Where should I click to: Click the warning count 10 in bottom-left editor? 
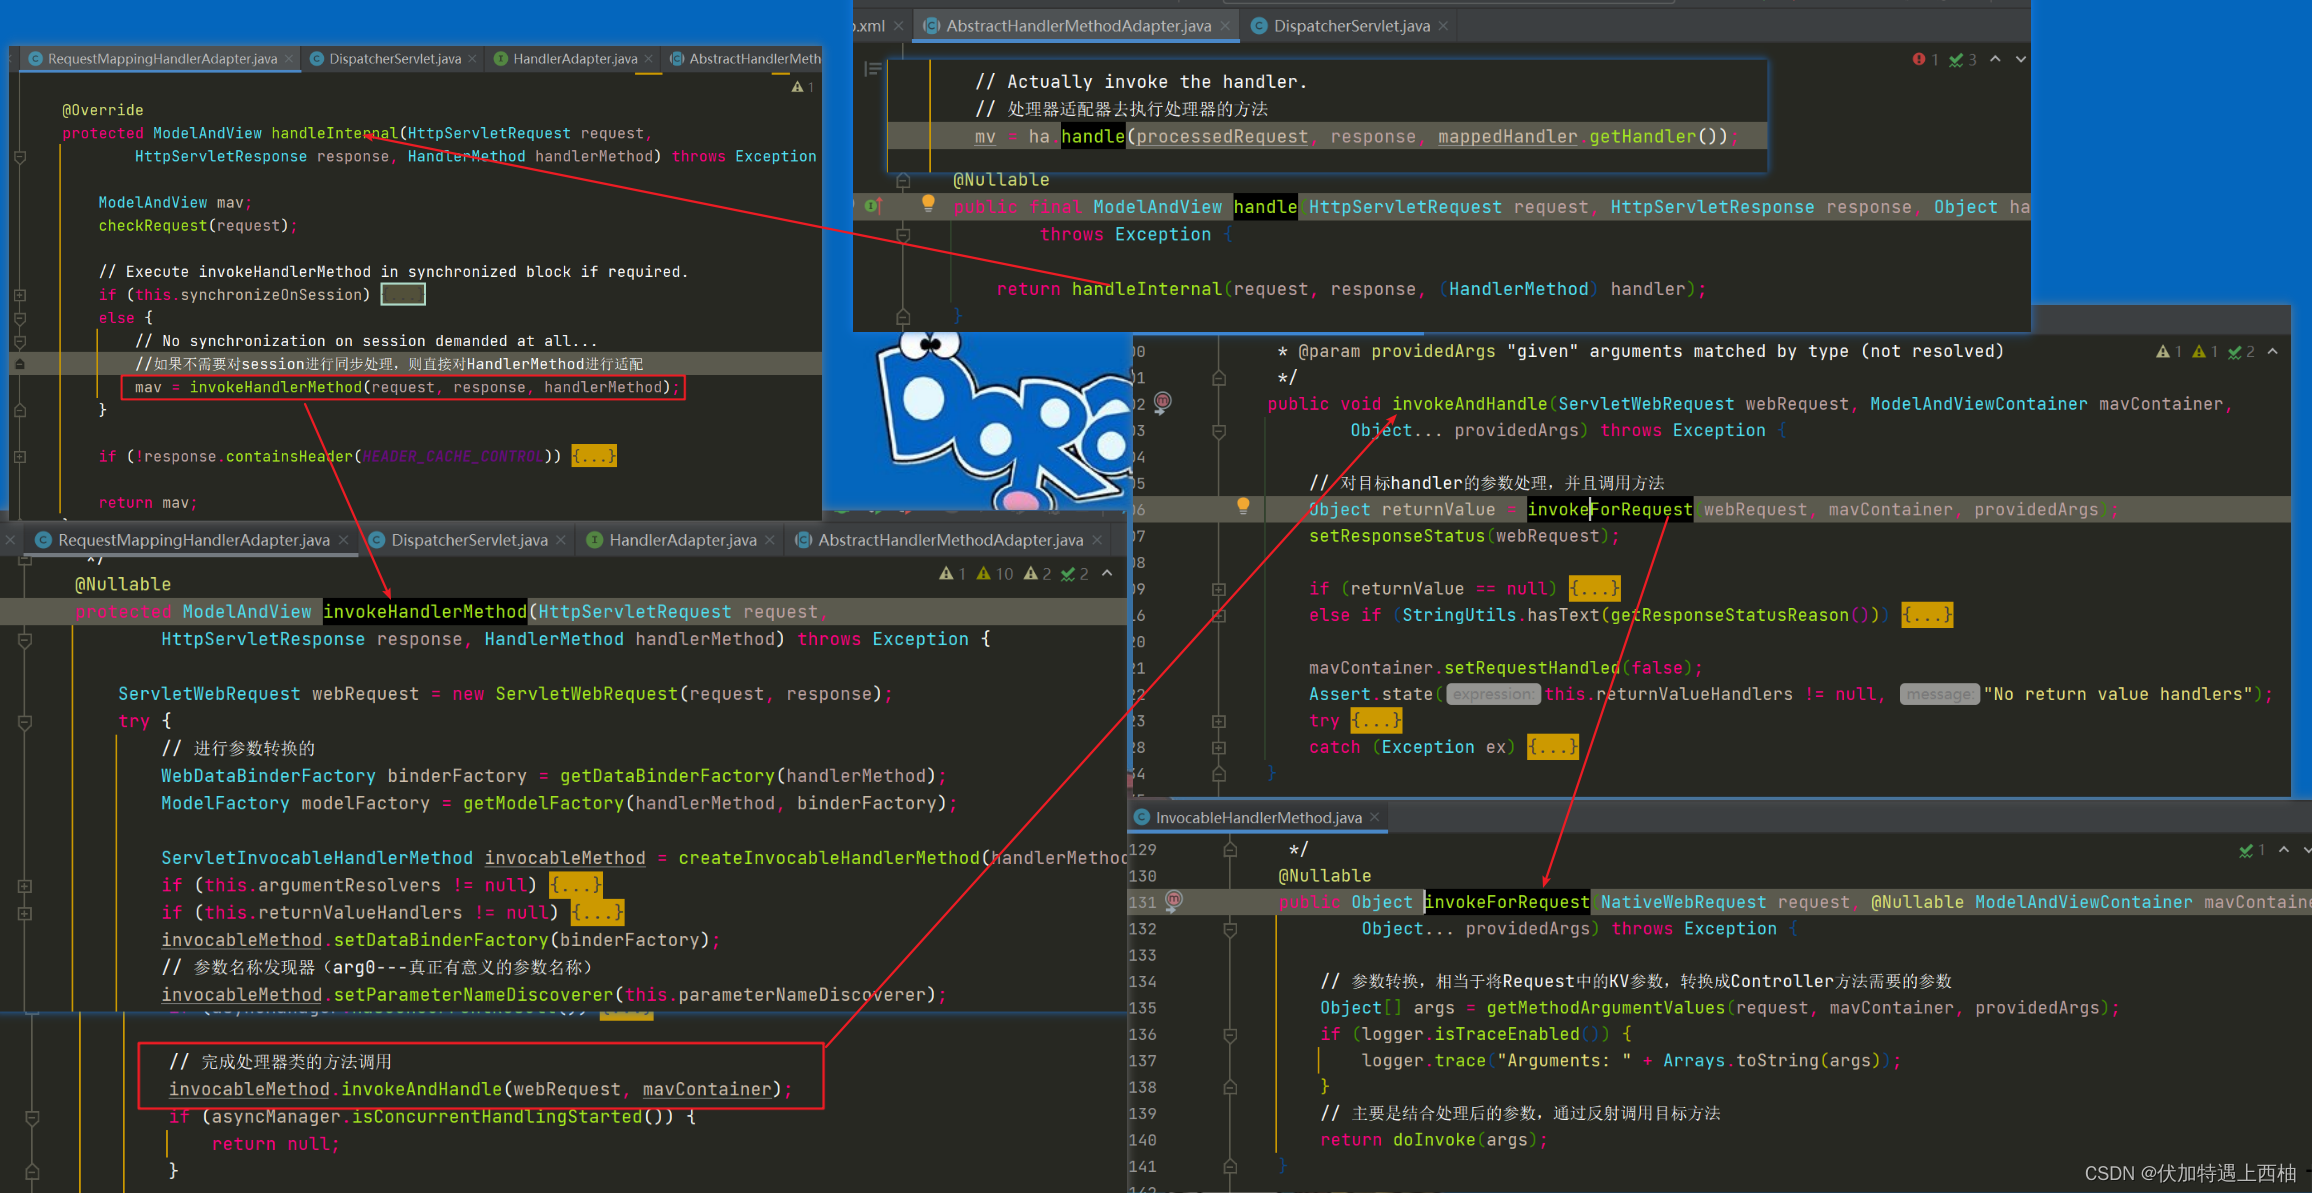[995, 573]
